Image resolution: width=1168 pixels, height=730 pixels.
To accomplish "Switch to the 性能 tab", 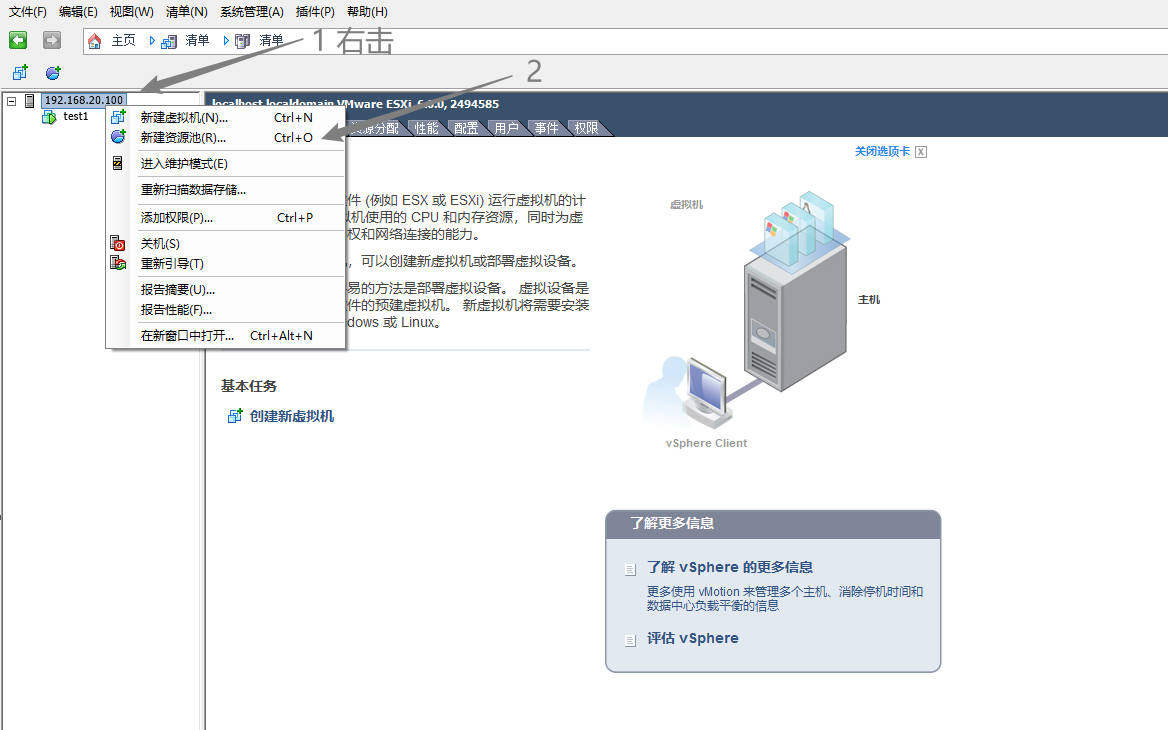I will pyautogui.click(x=425, y=127).
